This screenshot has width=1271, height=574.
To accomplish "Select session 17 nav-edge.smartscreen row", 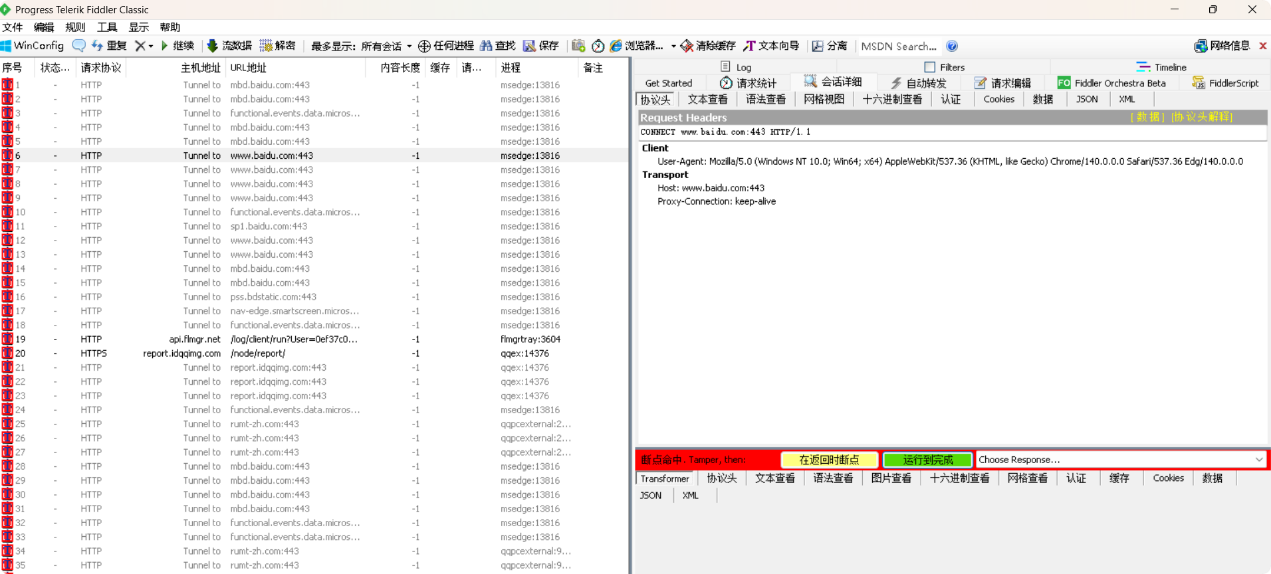I will point(314,311).
